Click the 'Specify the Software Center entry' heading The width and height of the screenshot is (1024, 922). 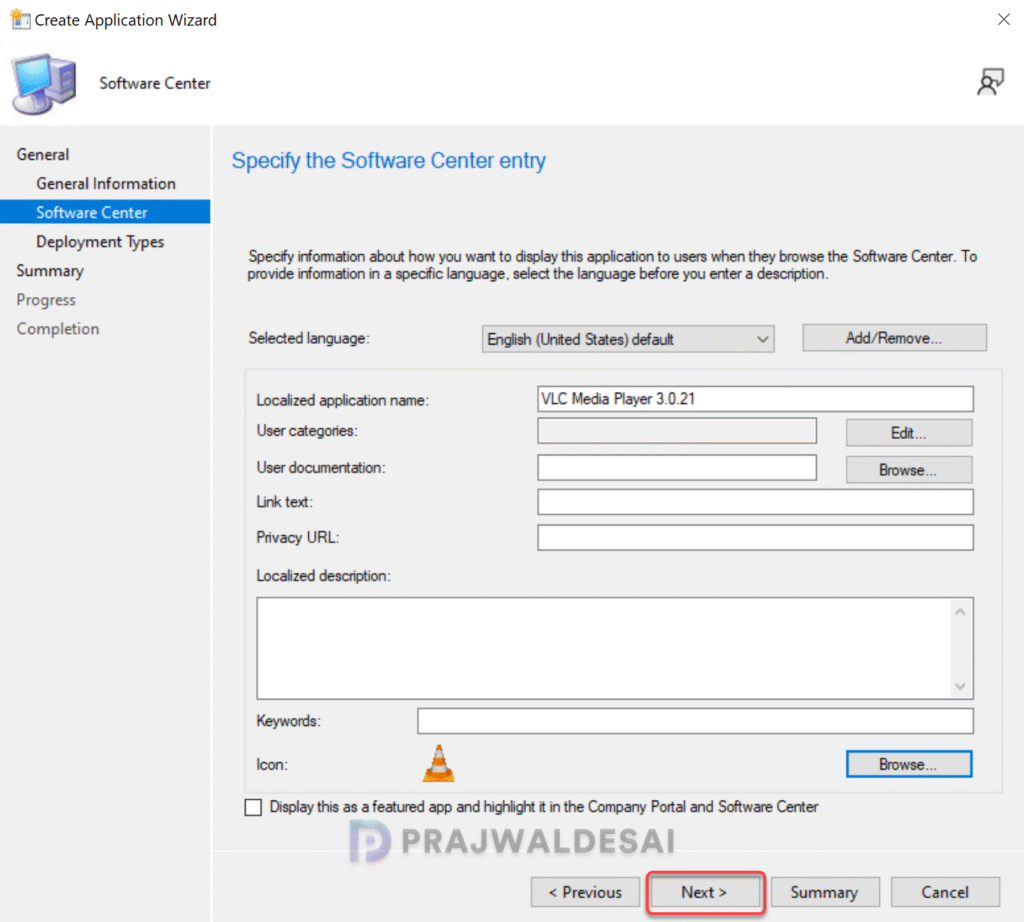(x=389, y=161)
